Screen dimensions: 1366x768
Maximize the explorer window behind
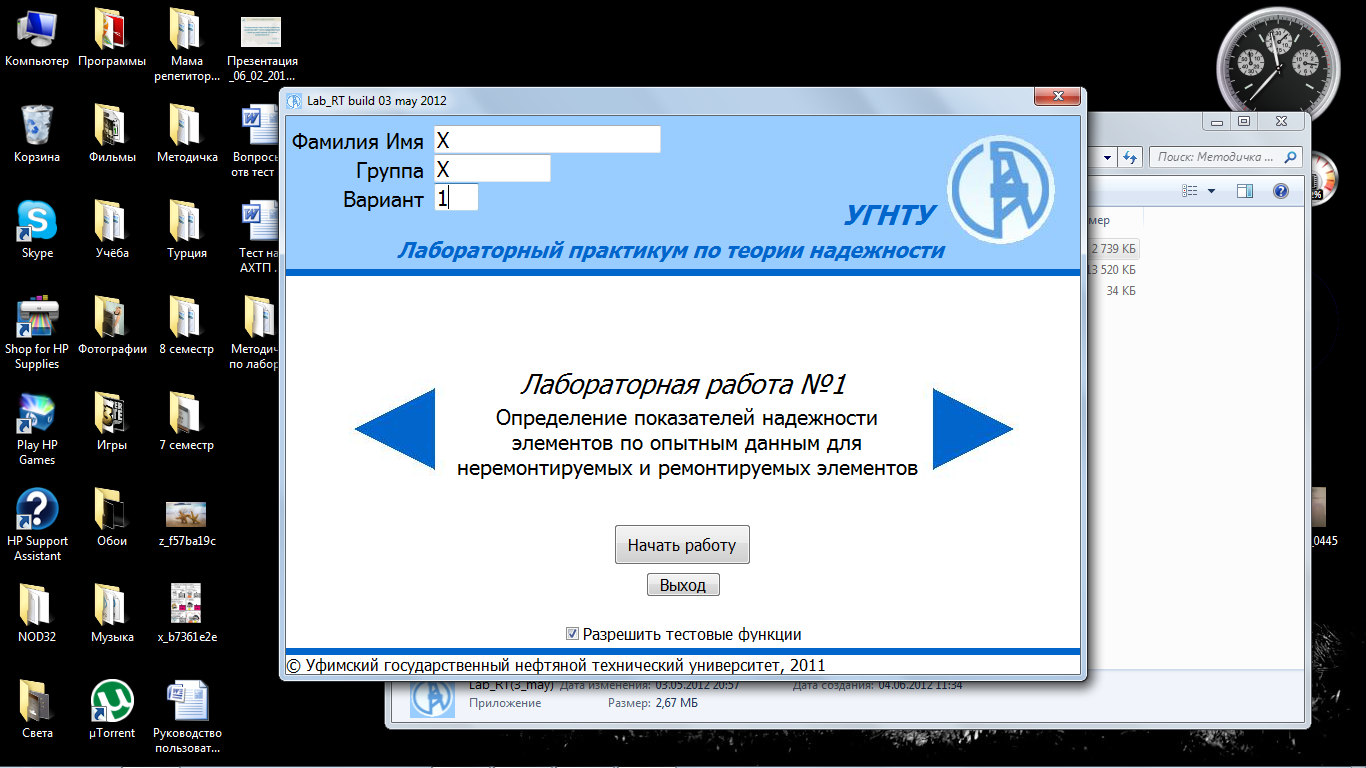click(x=1243, y=121)
